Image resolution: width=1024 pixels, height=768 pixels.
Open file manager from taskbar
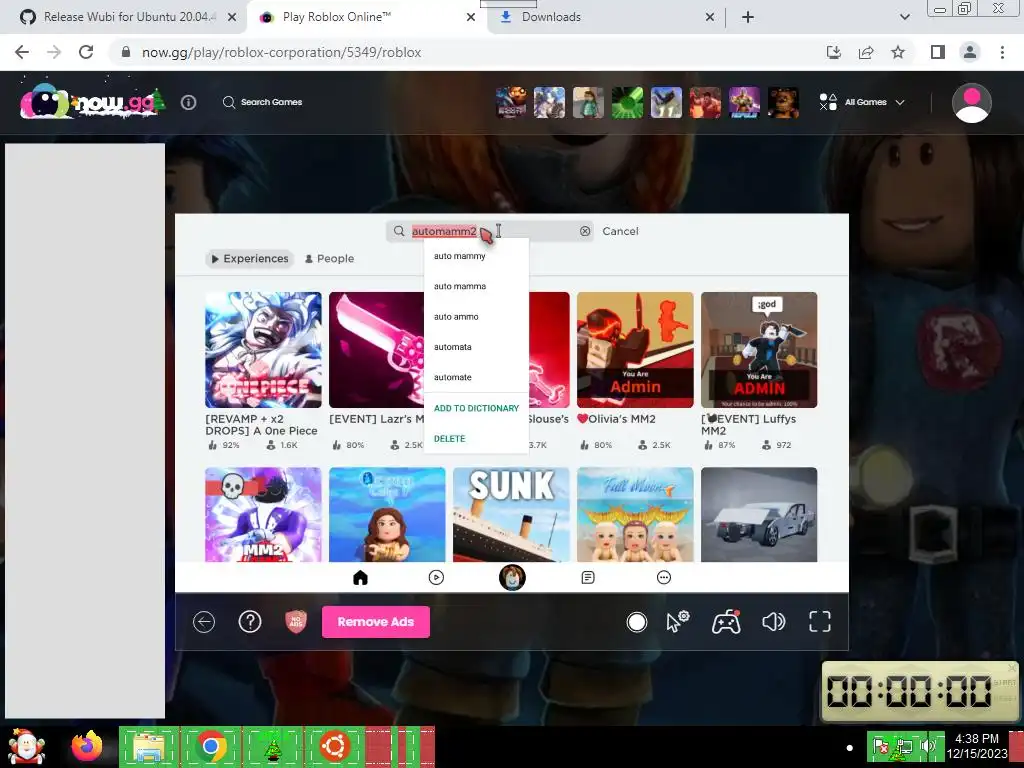click(x=148, y=746)
